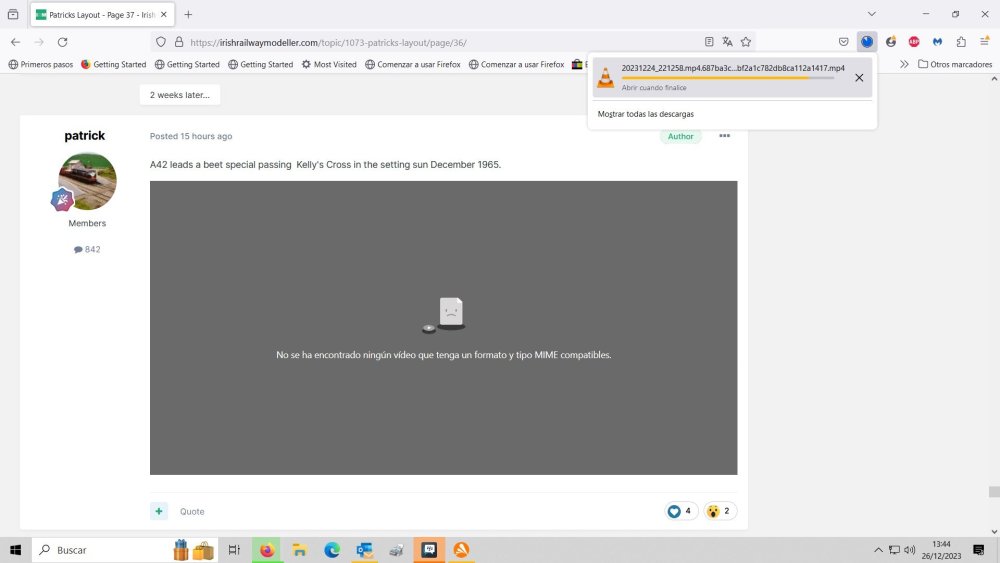1000x563 pixels.
Task: Toggle reader view icon in address bar
Action: (x=709, y=42)
